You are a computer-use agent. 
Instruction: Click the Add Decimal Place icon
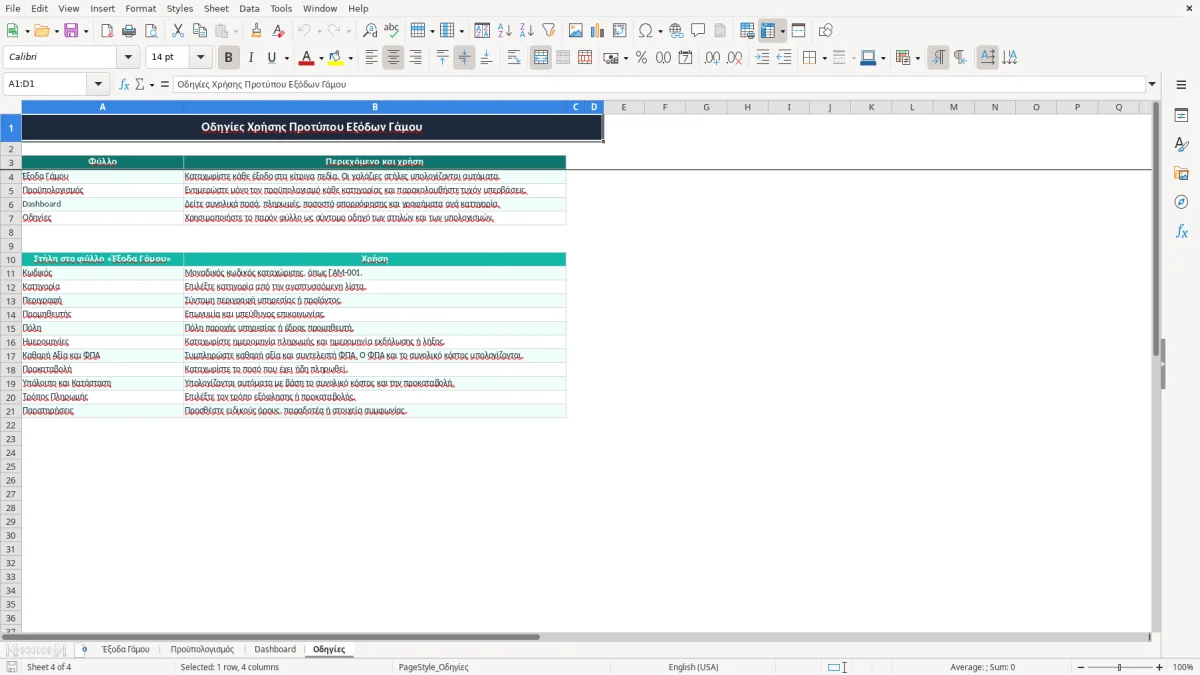[x=712, y=58]
